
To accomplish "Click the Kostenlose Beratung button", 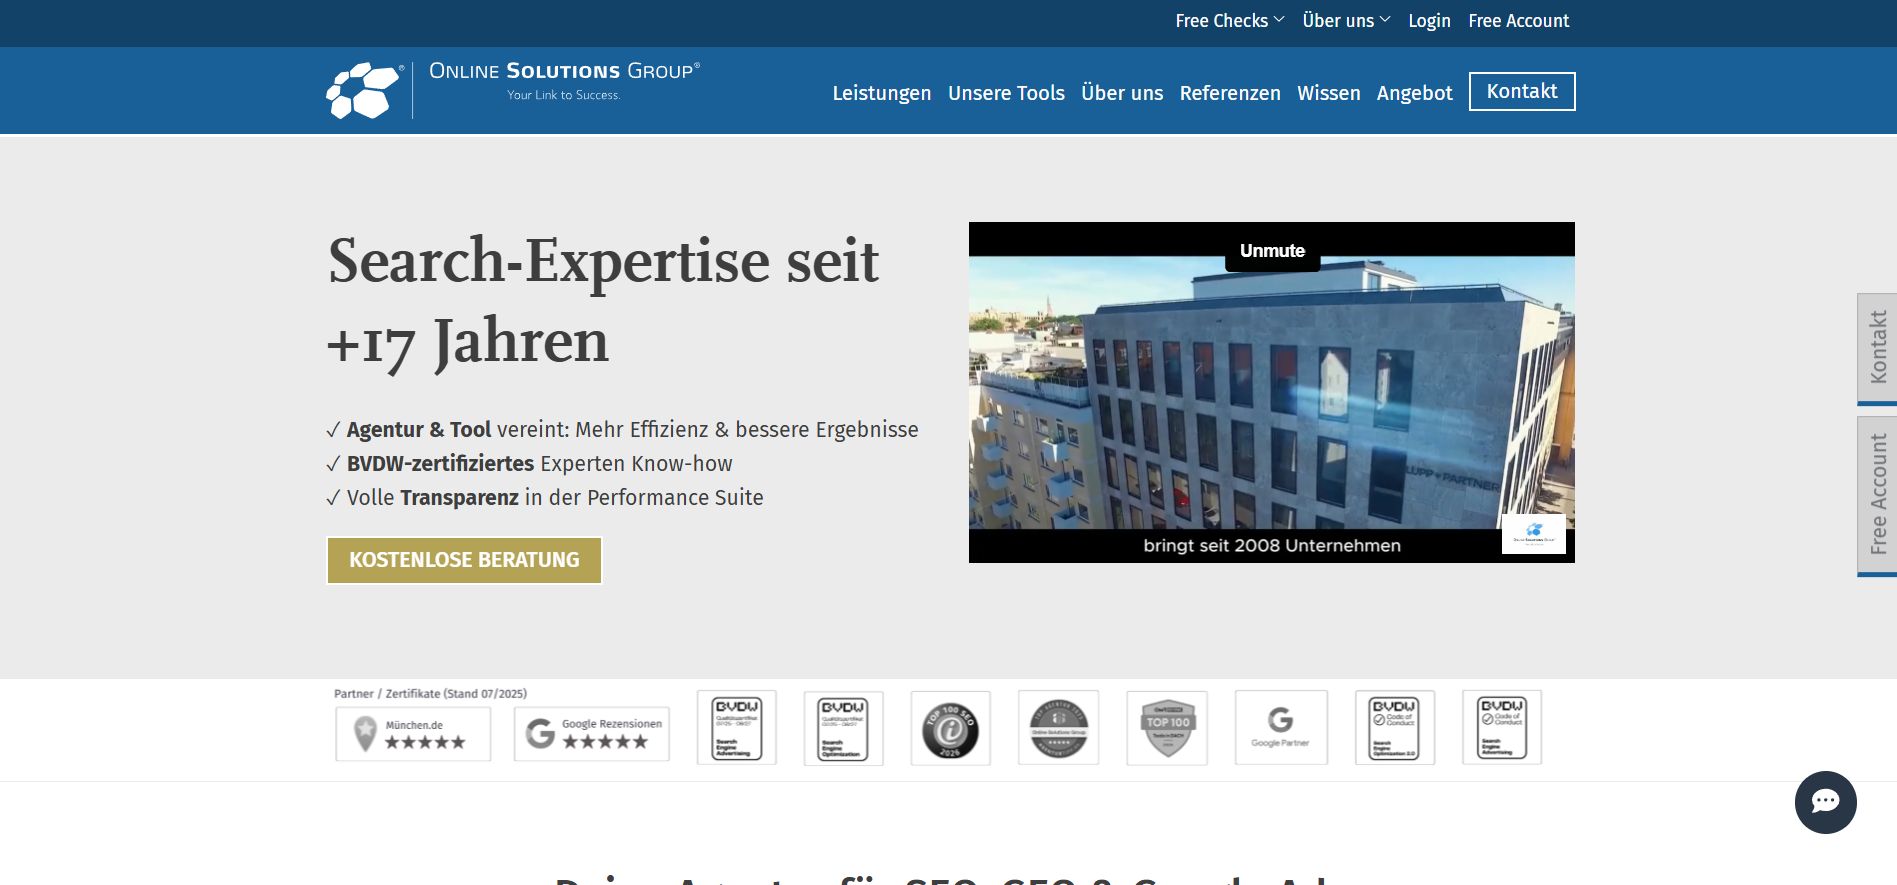I will click(464, 560).
